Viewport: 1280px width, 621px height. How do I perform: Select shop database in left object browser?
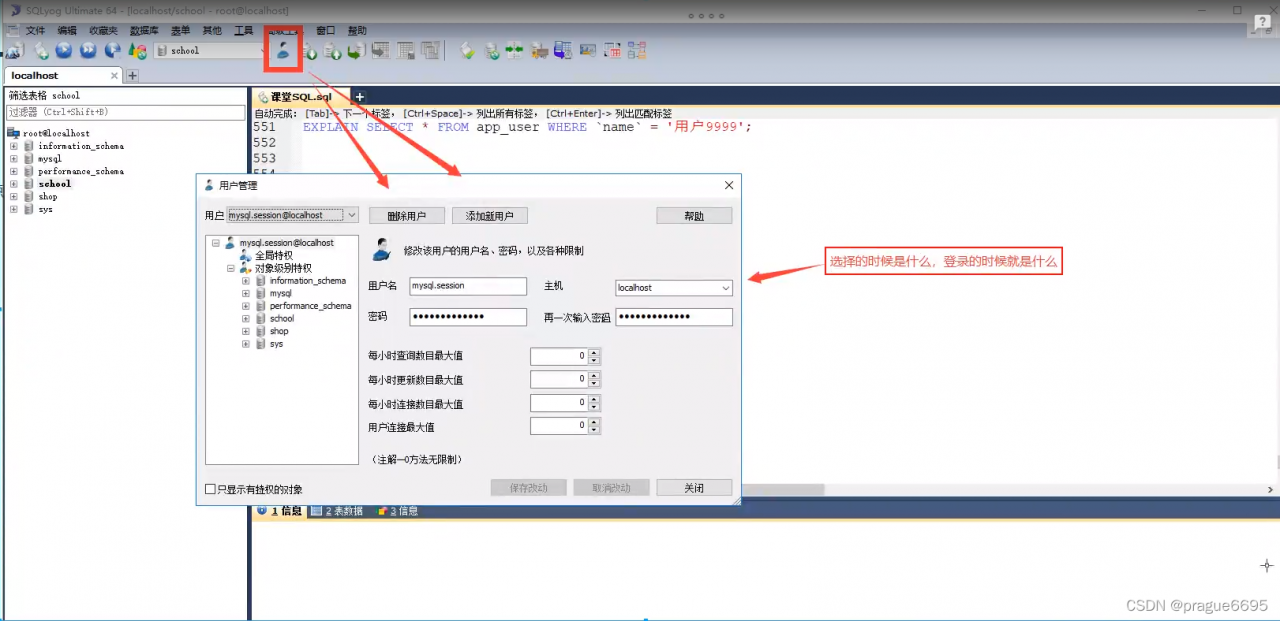[x=48, y=197]
